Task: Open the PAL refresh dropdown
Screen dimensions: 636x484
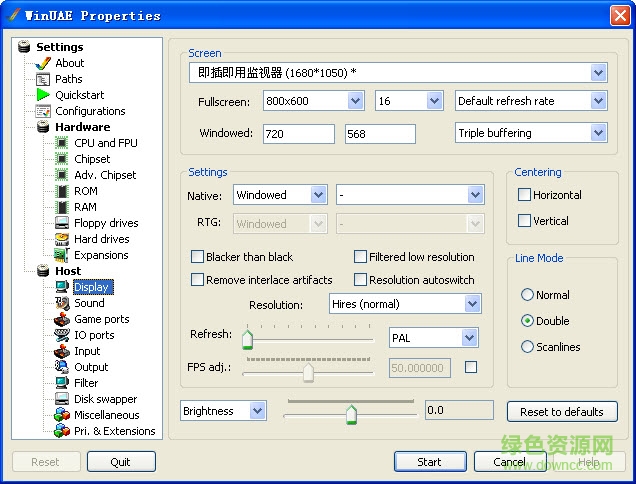Action: [469, 338]
